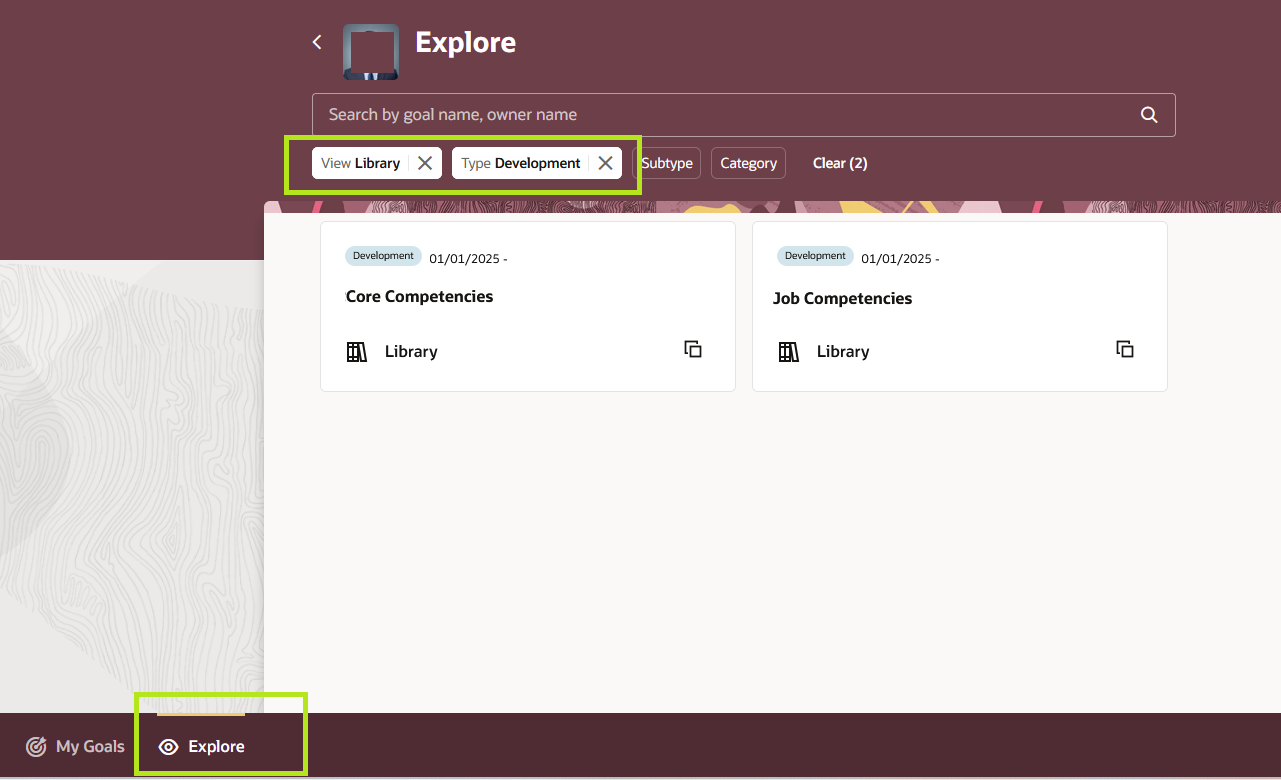1281x780 pixels.
Task: Click the 01/01/2025 date on Core Competencies
Action: point(468,259)
